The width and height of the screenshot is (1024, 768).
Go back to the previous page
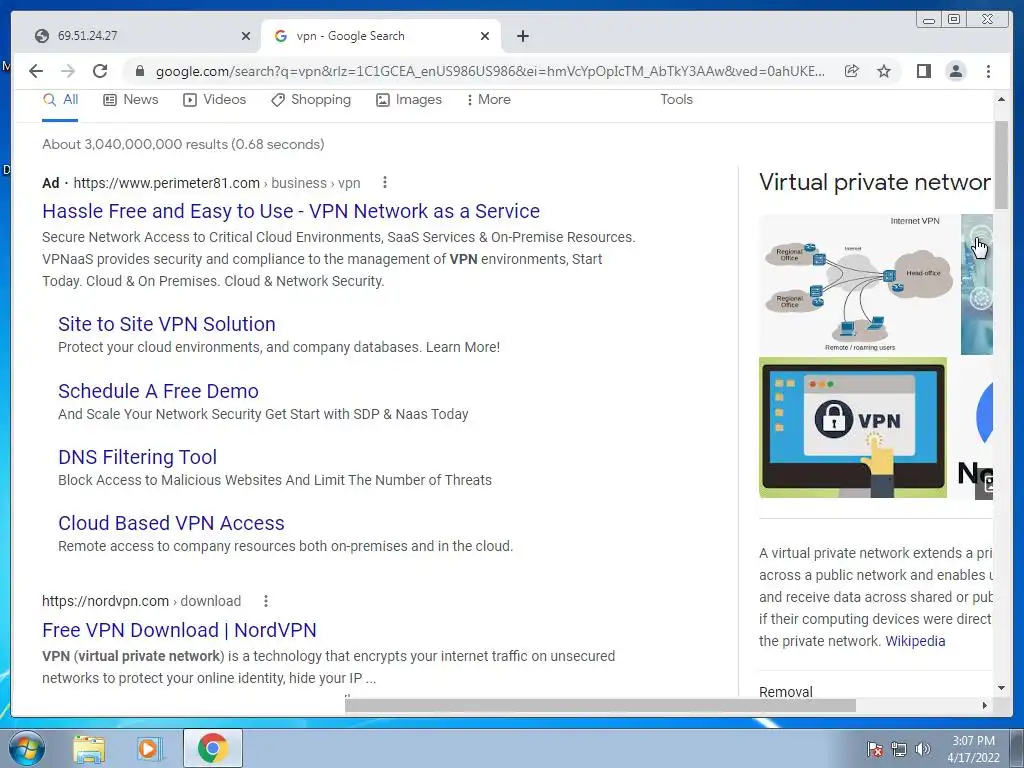point(36,71)
